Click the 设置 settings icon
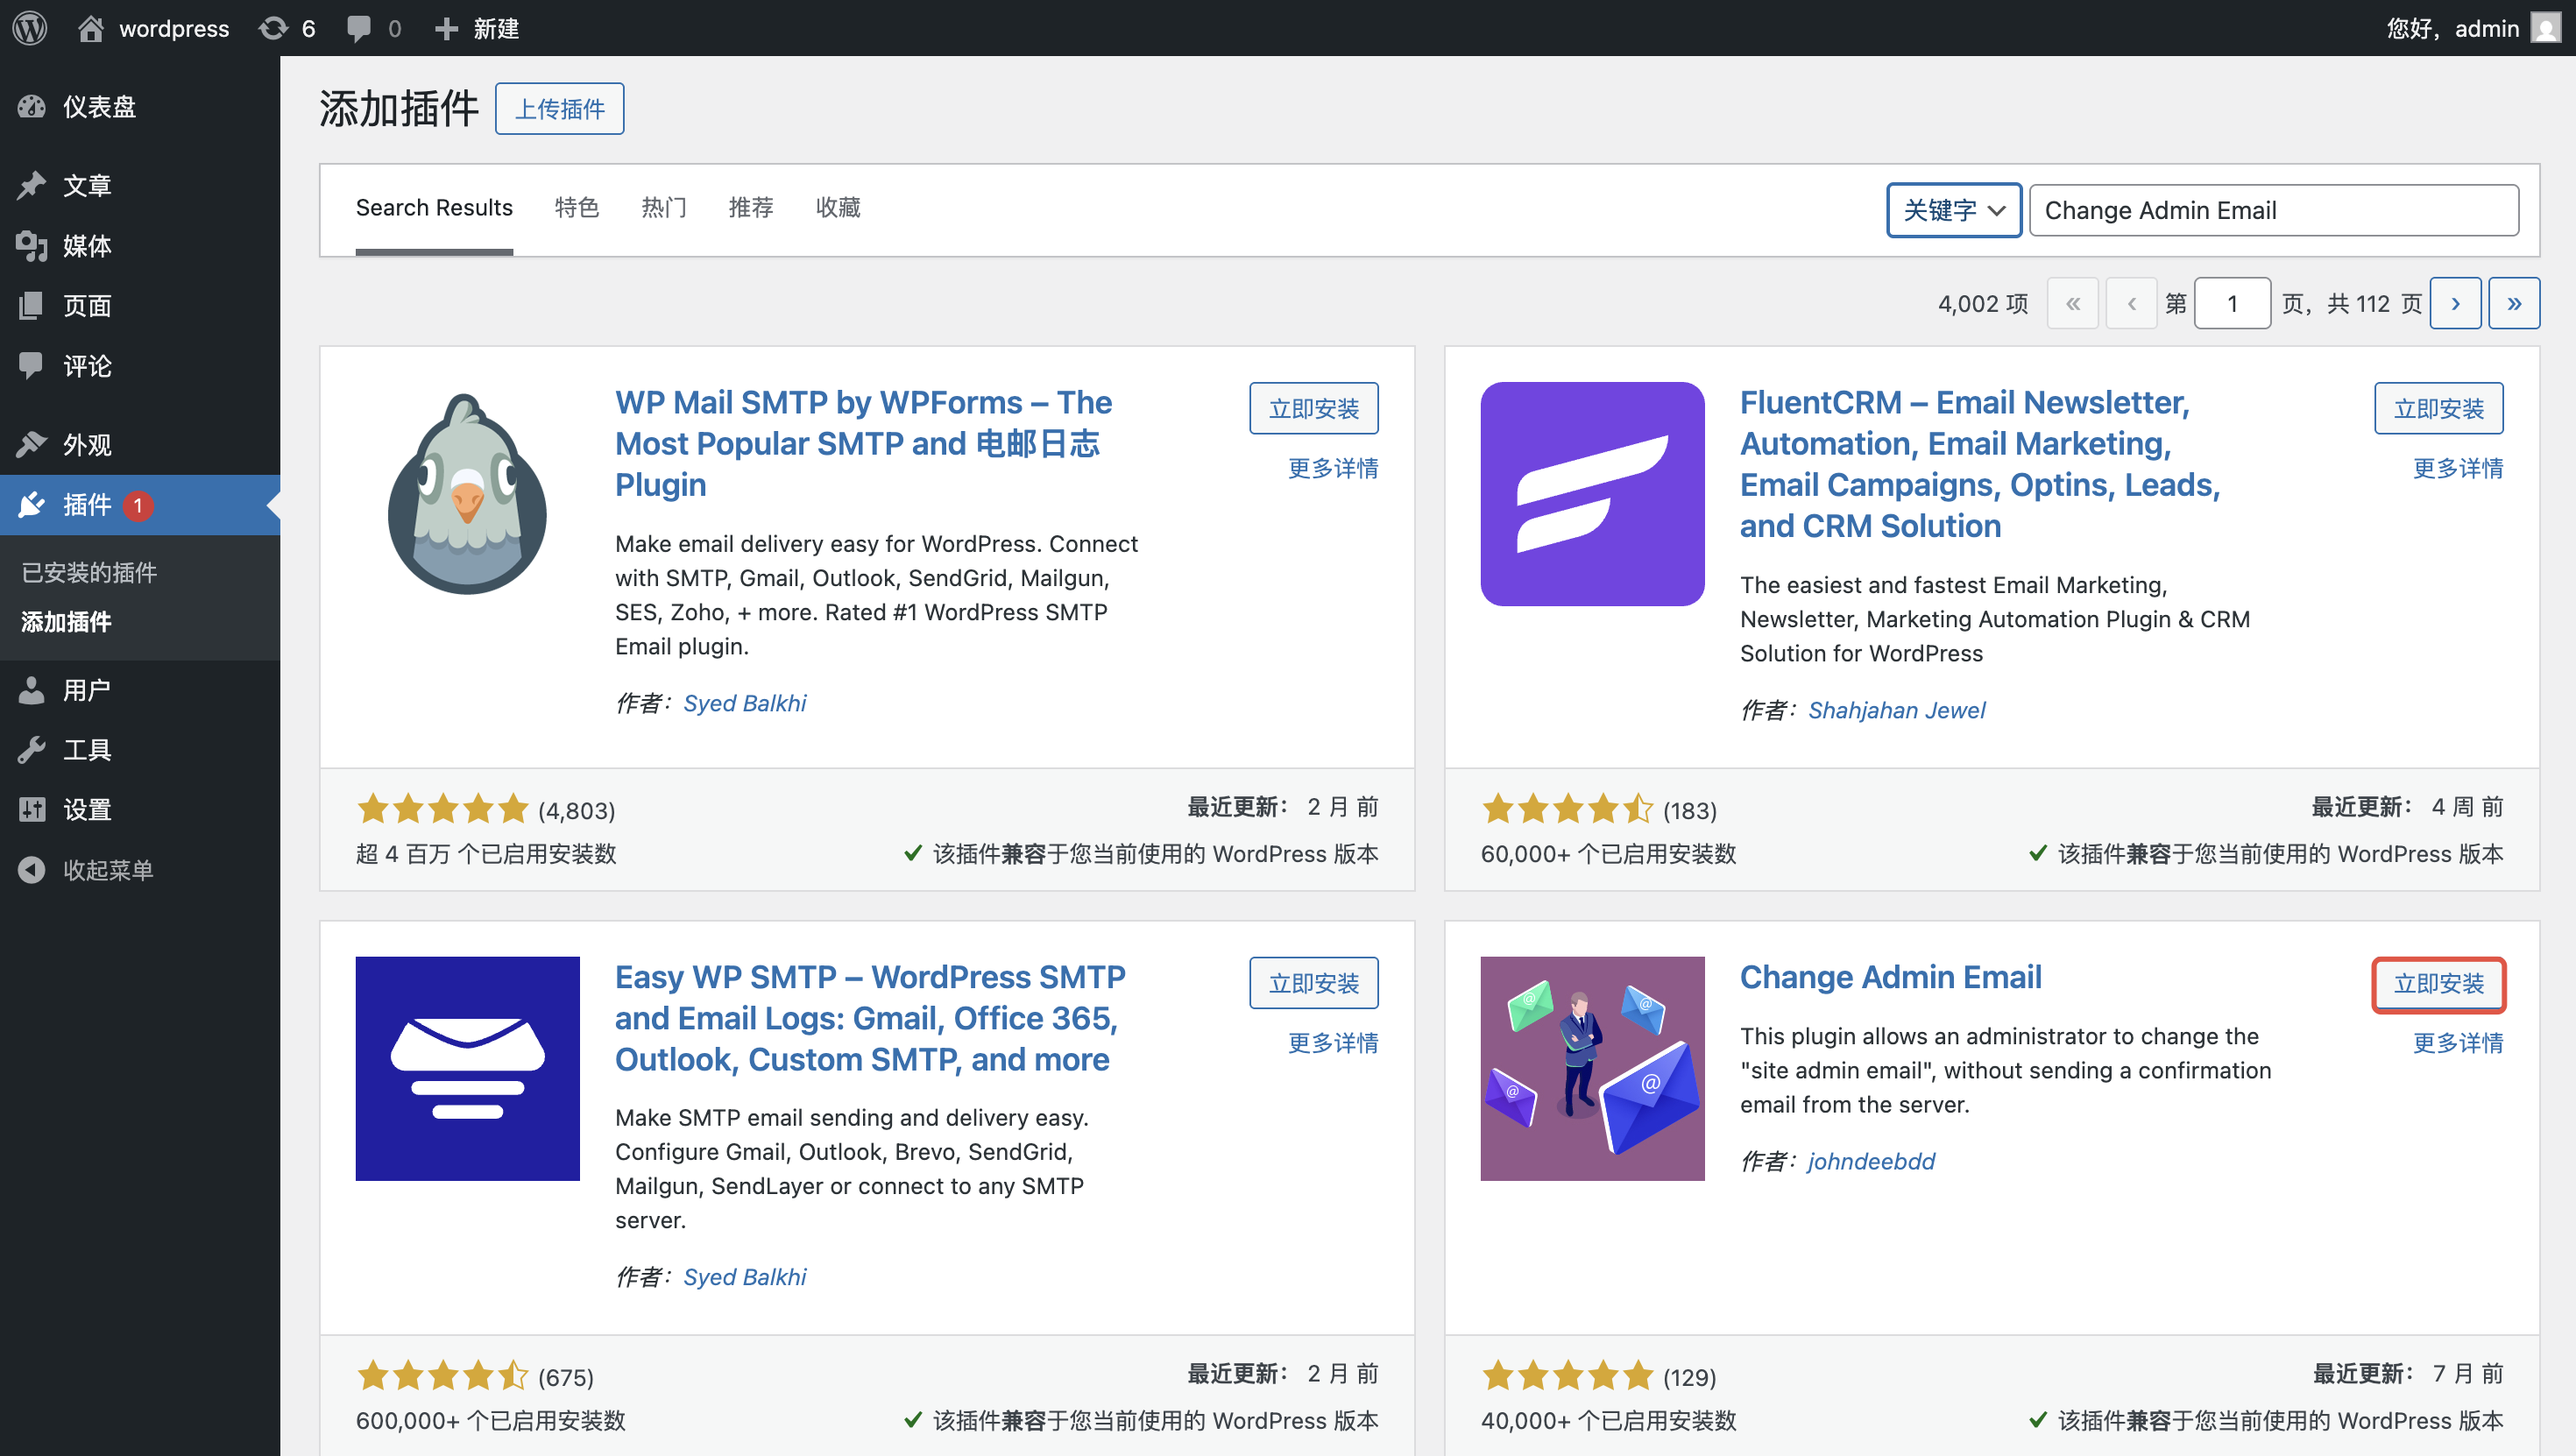 (32, 809)
